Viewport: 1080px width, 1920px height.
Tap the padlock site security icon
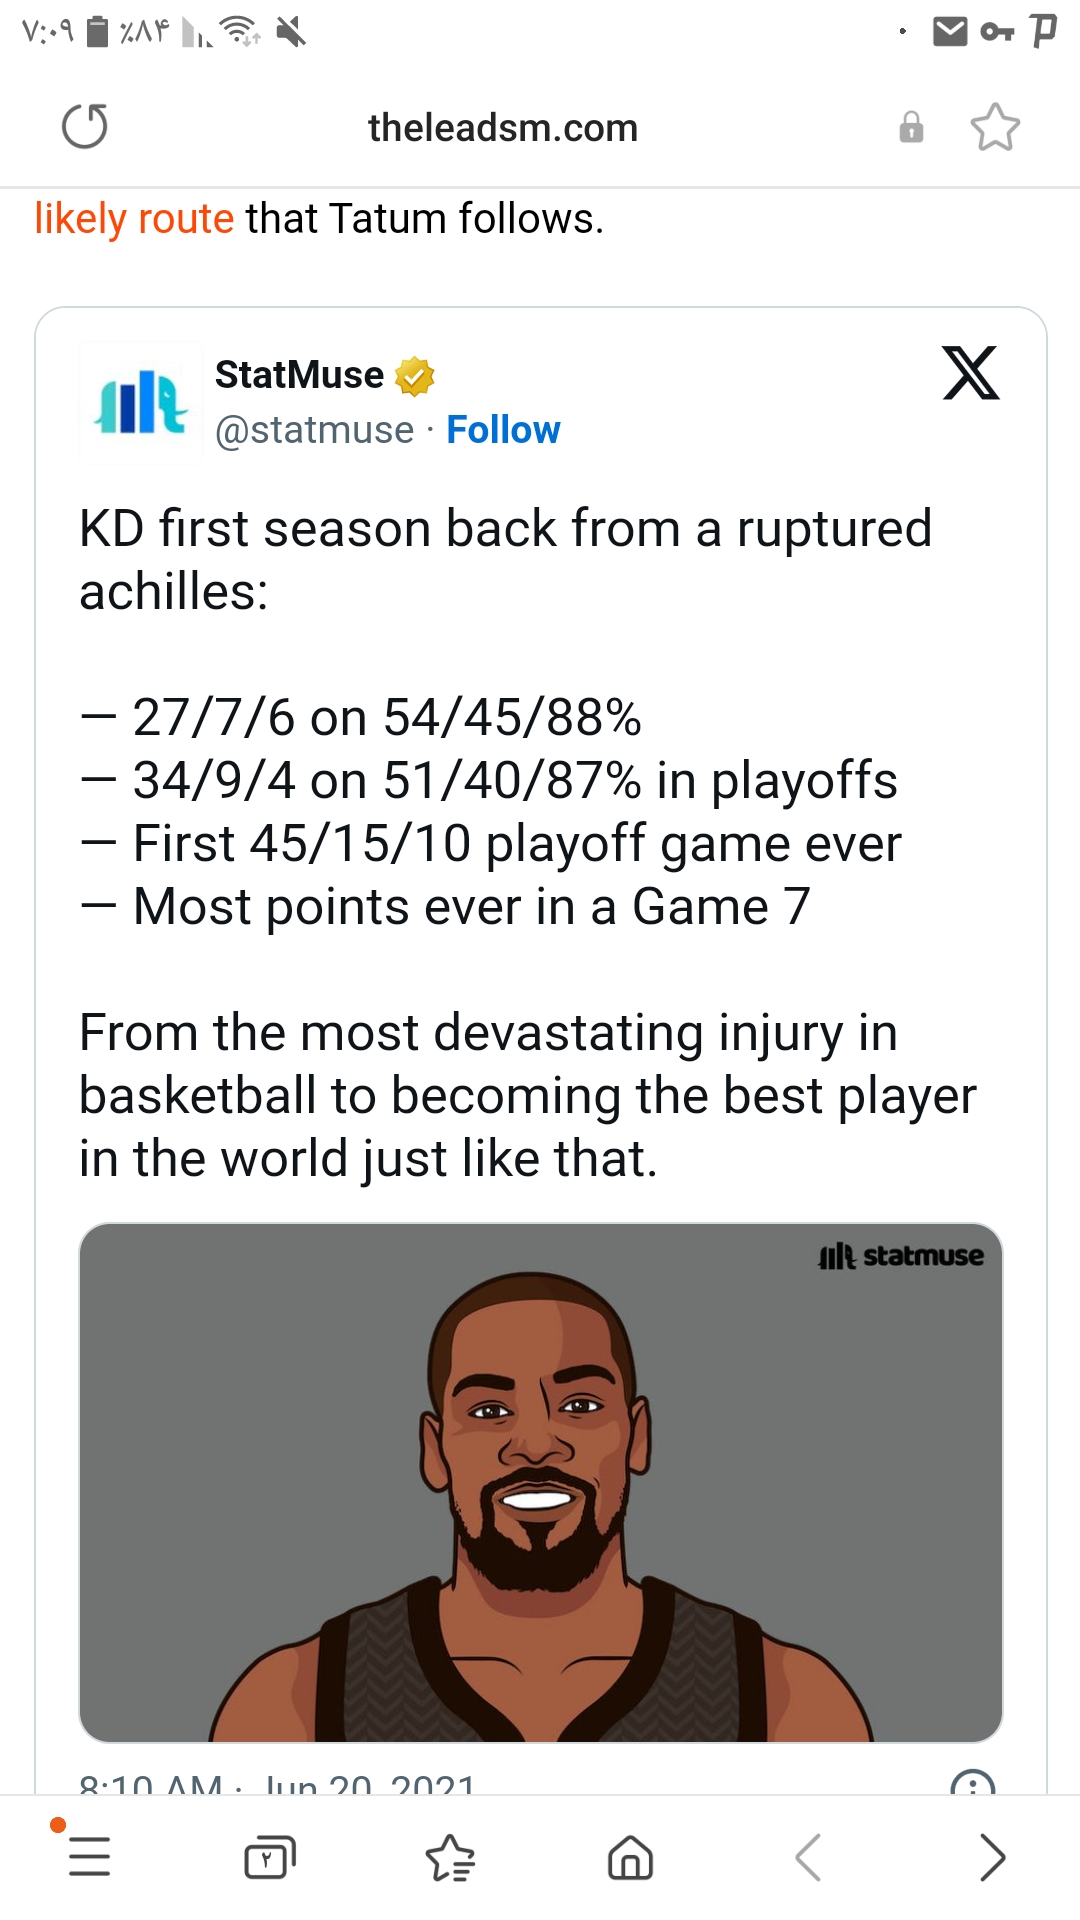pyautogui.click(x=911, y=127)
